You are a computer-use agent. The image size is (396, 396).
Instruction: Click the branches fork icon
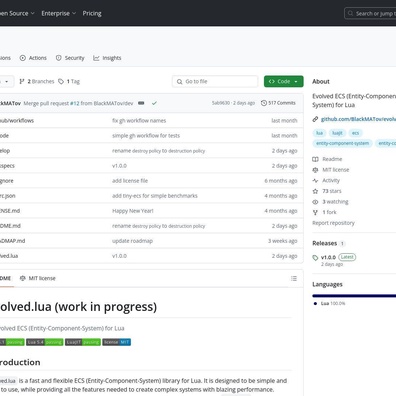22,81
